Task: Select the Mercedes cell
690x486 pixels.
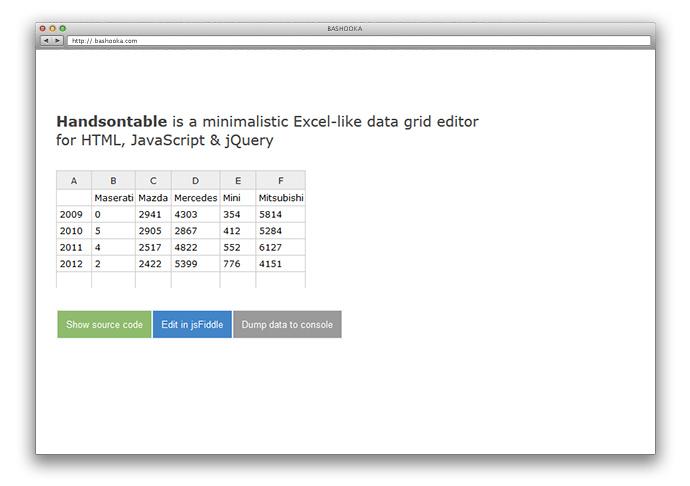Action: [195, 198]
